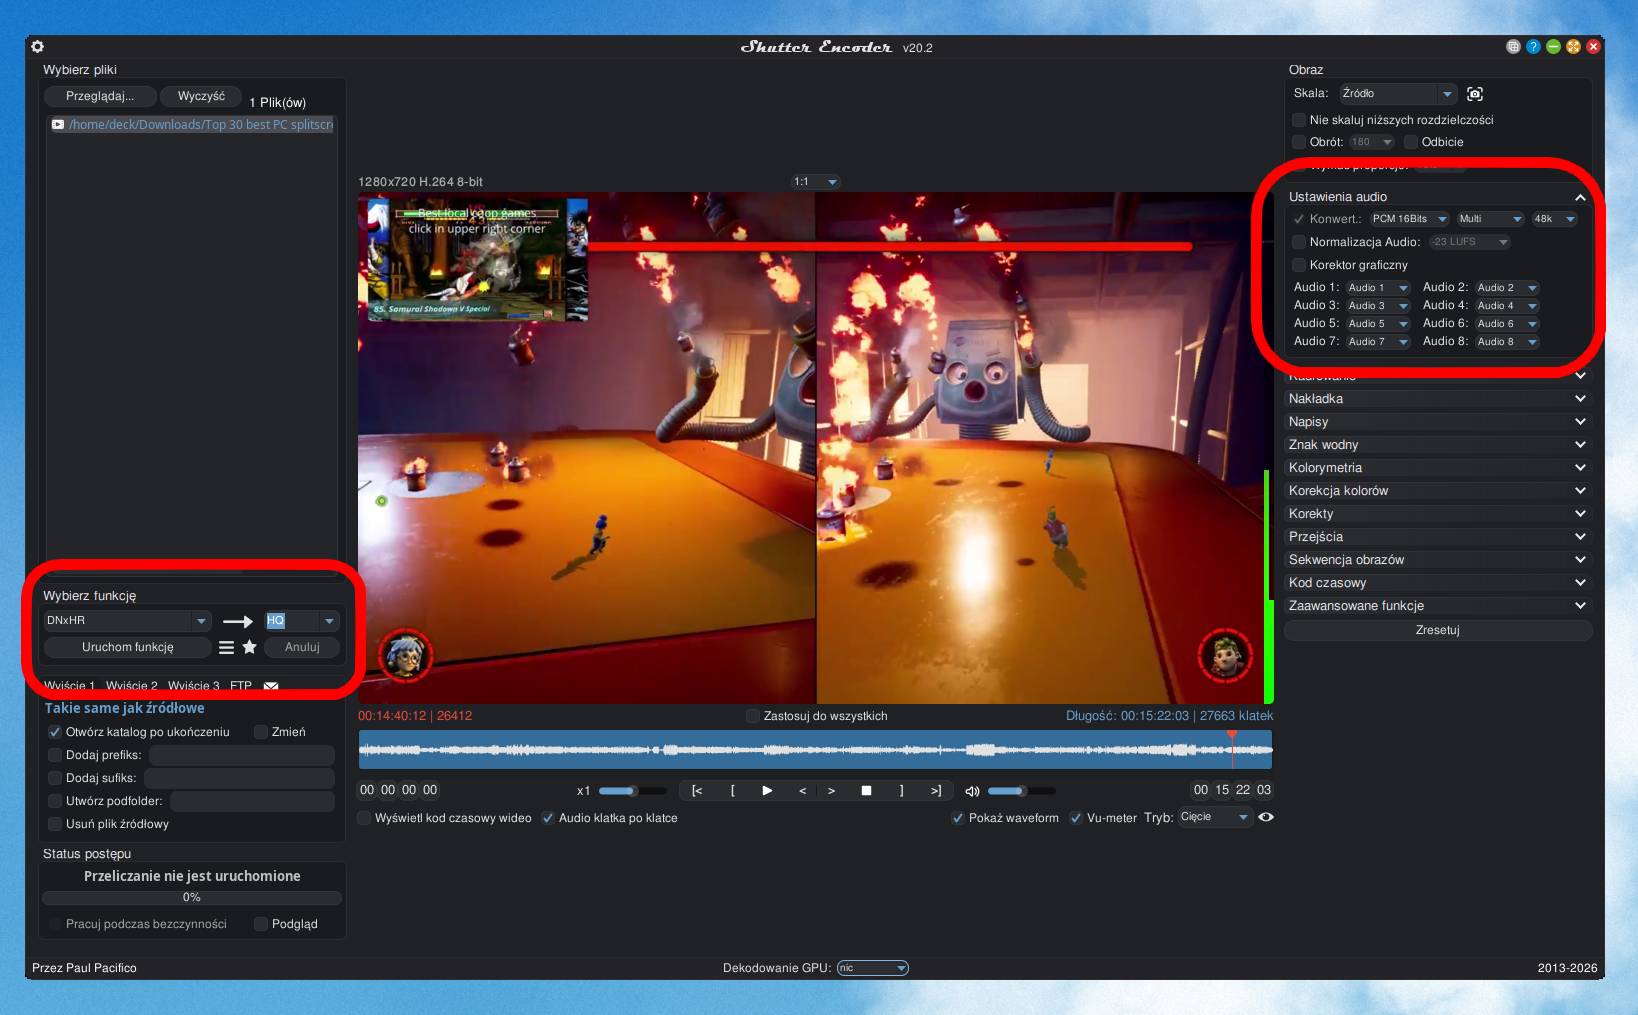
Task: Open the function list (three-lines) icon
Action: click(x=227, y=648)
